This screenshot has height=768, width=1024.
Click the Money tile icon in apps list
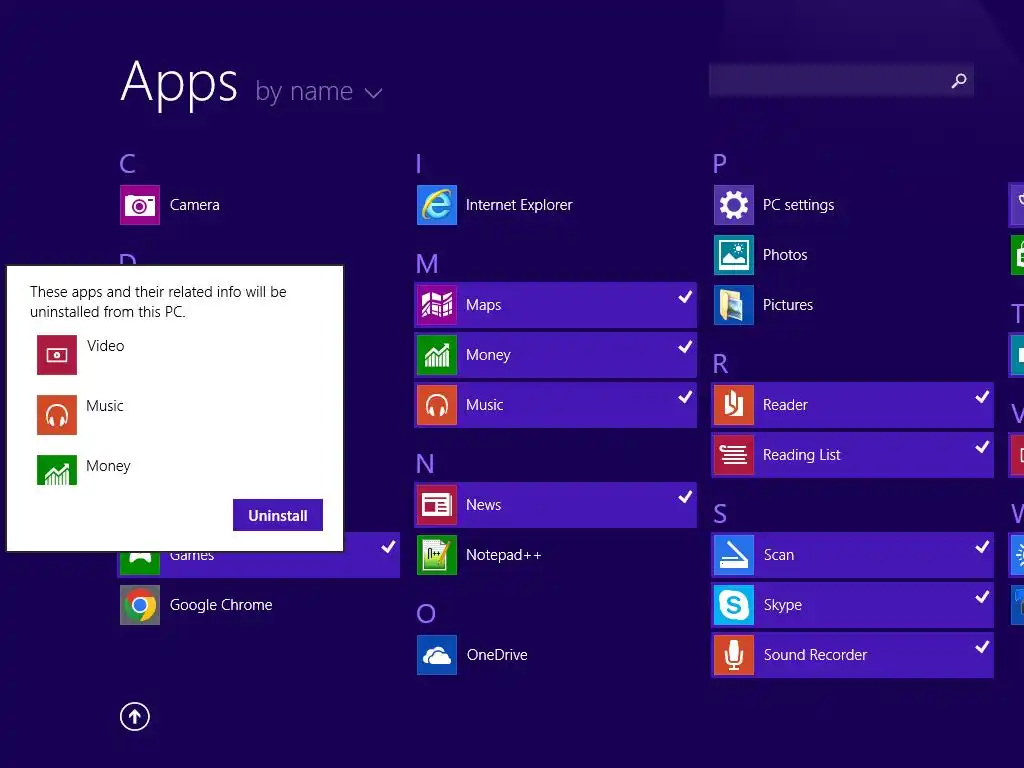point(437,355)
